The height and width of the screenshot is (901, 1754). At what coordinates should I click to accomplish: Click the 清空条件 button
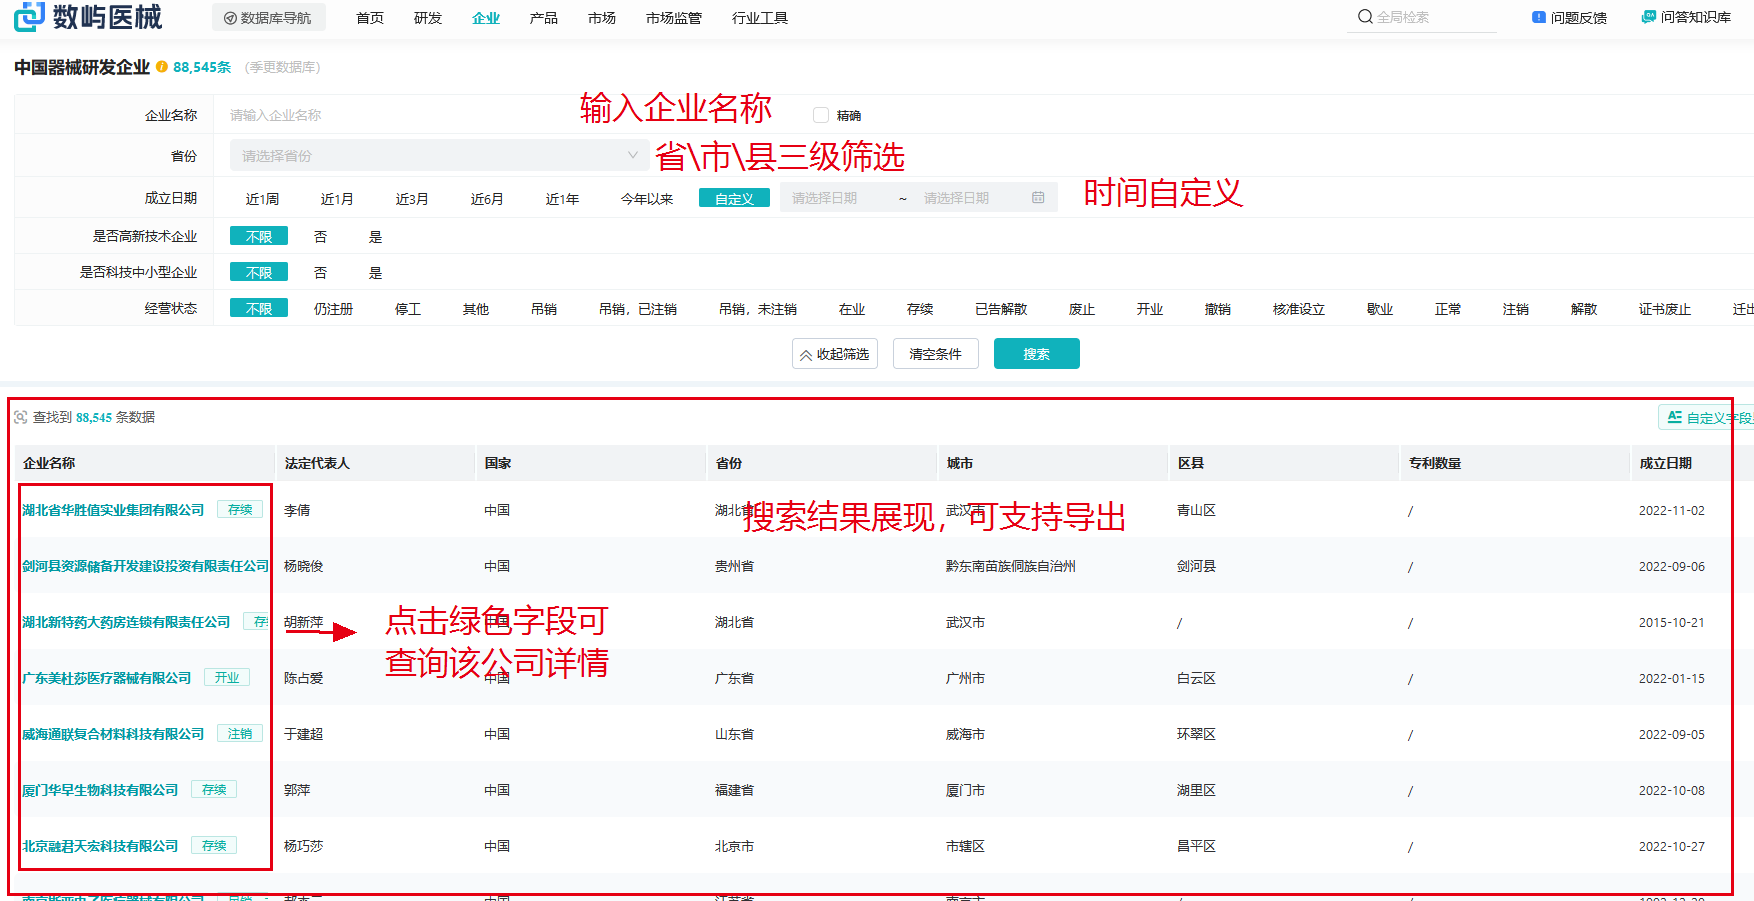935,354
